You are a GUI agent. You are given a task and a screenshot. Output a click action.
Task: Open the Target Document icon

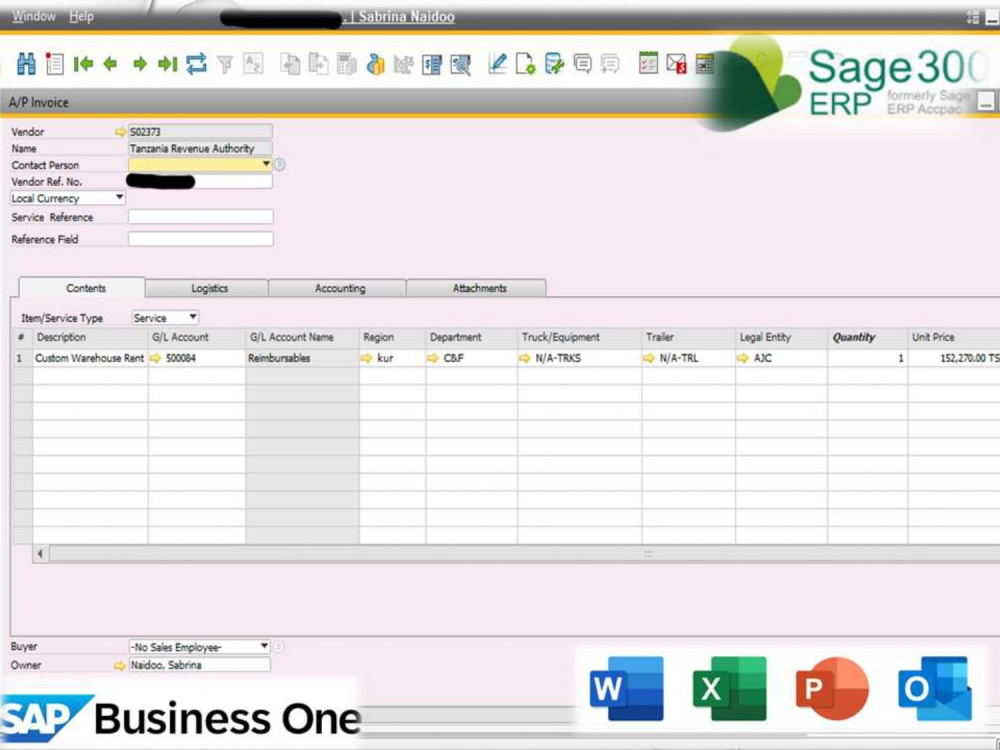point(318,64)
